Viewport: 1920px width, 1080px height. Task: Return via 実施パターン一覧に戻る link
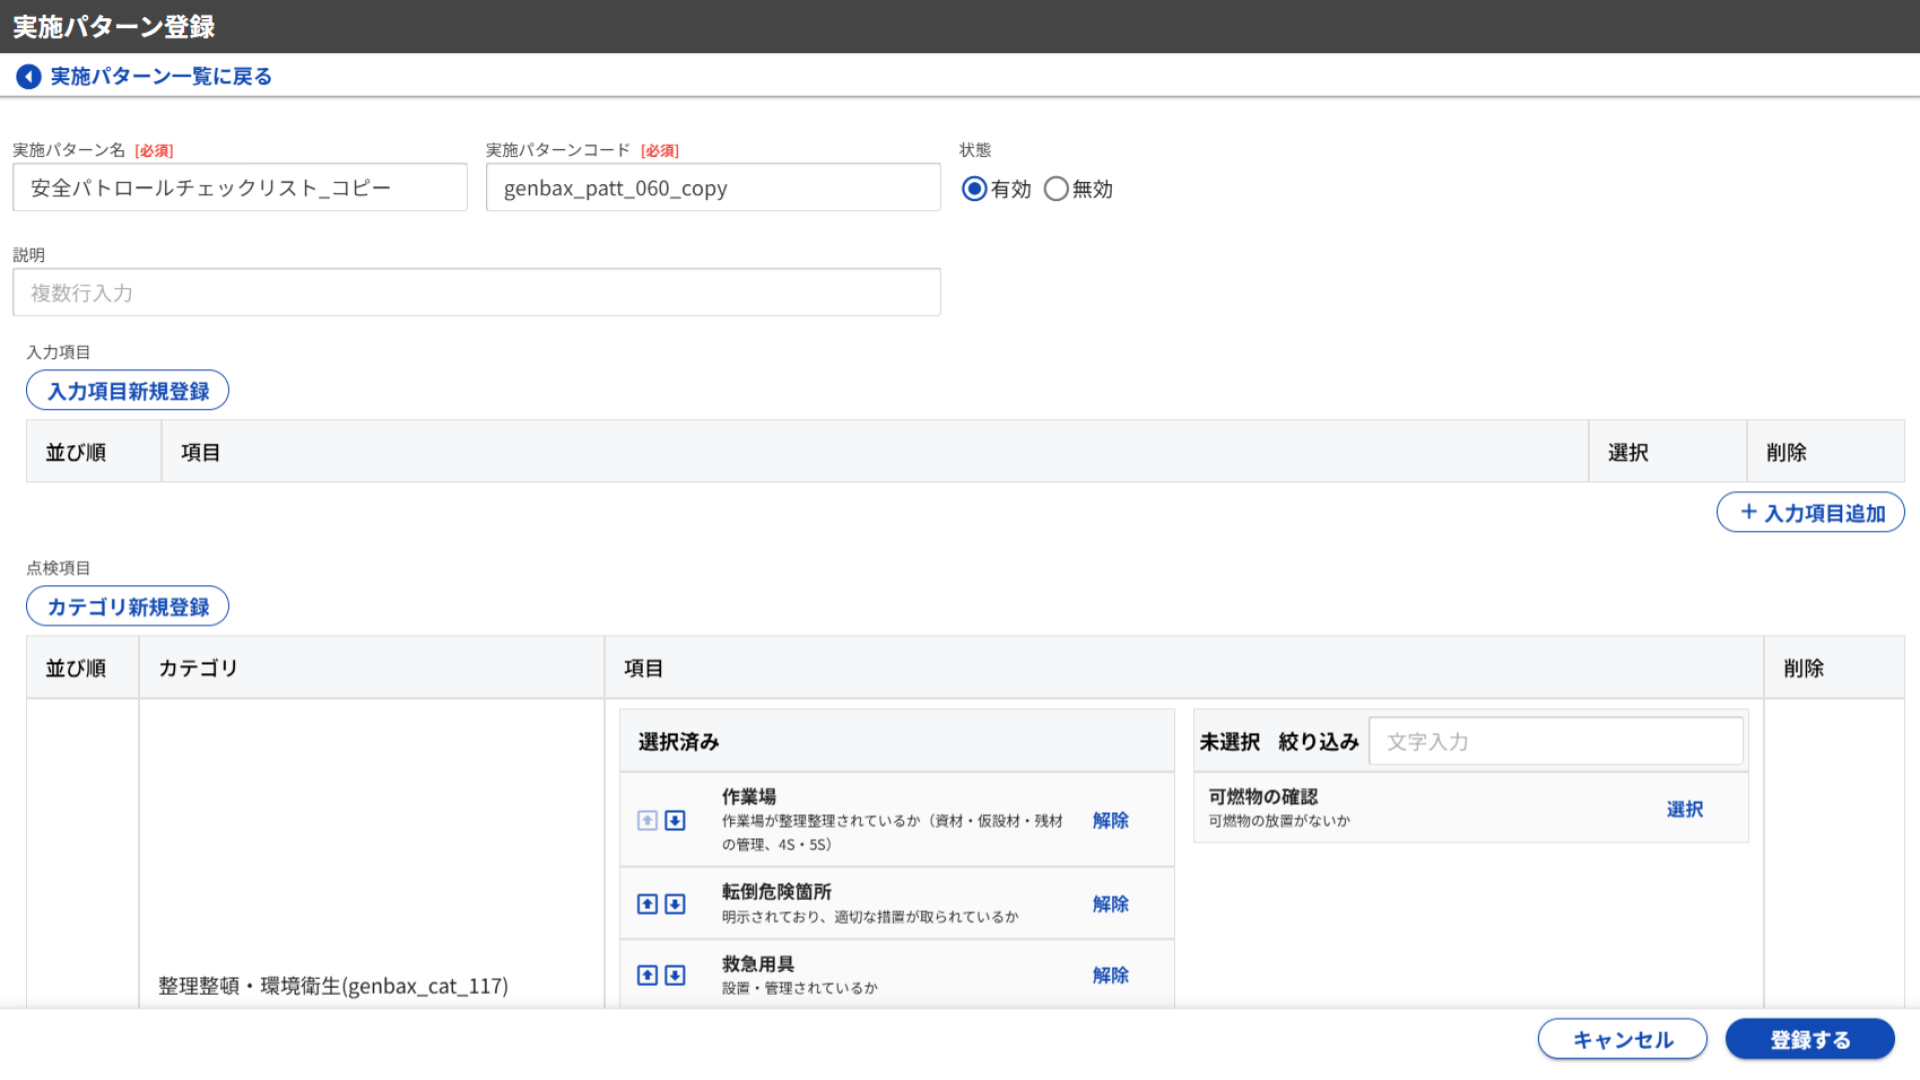[161, 77]
